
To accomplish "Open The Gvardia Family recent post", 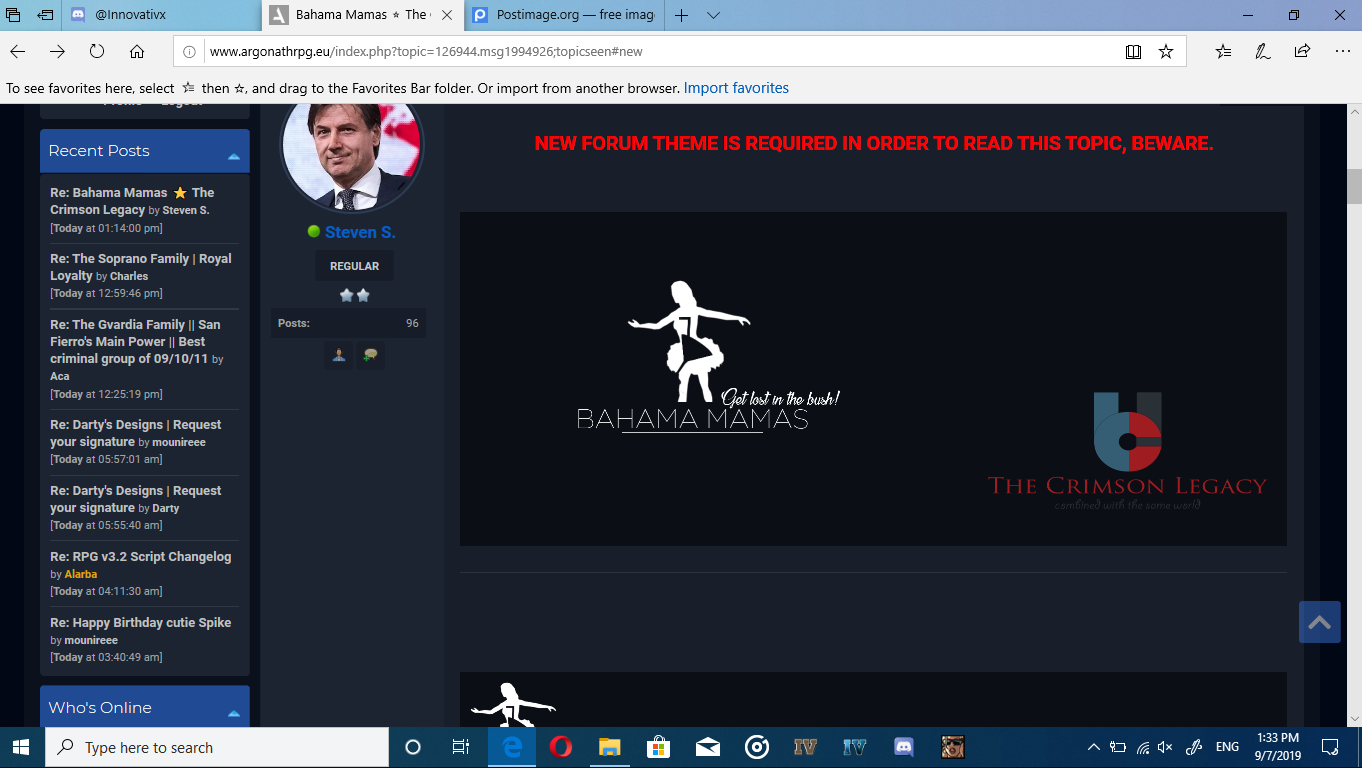I will [135, 341].
